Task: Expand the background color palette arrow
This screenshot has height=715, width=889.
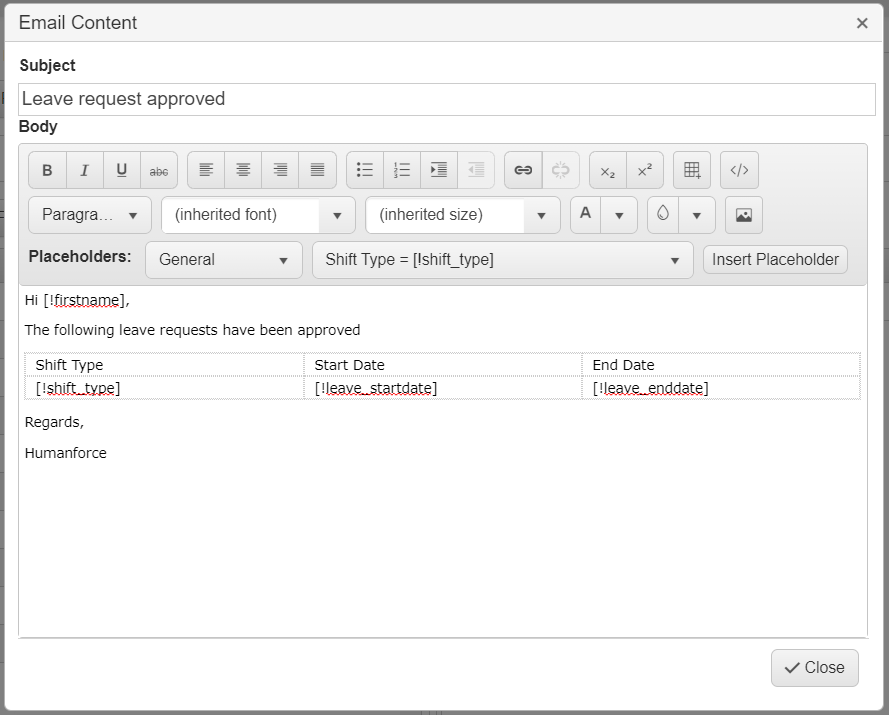Action: coord(697,215)
